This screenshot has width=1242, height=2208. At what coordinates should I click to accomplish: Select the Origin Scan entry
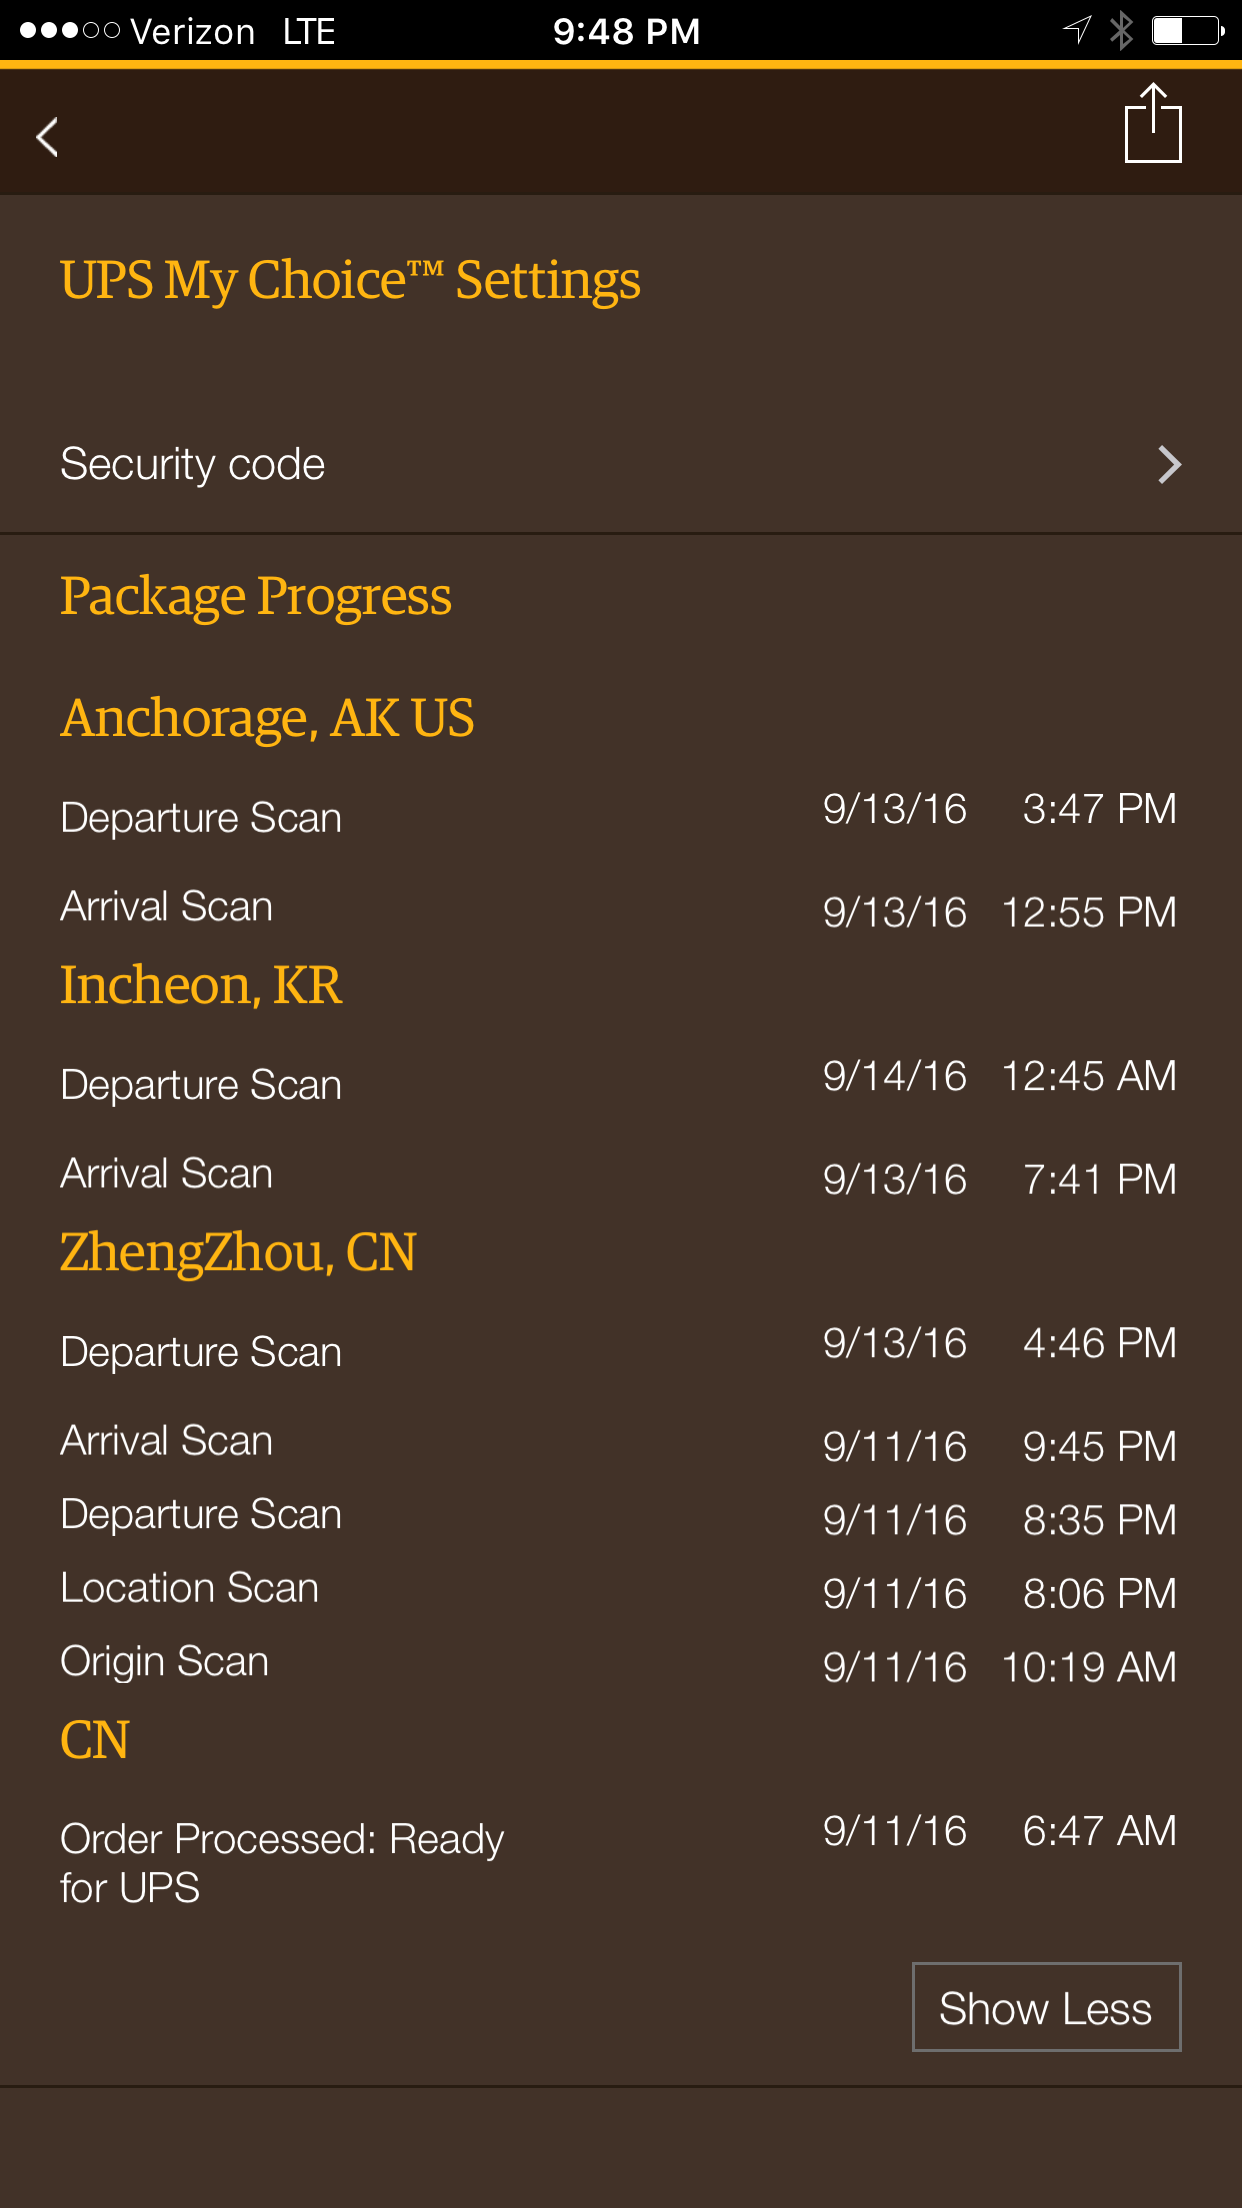click(621, 1663)
